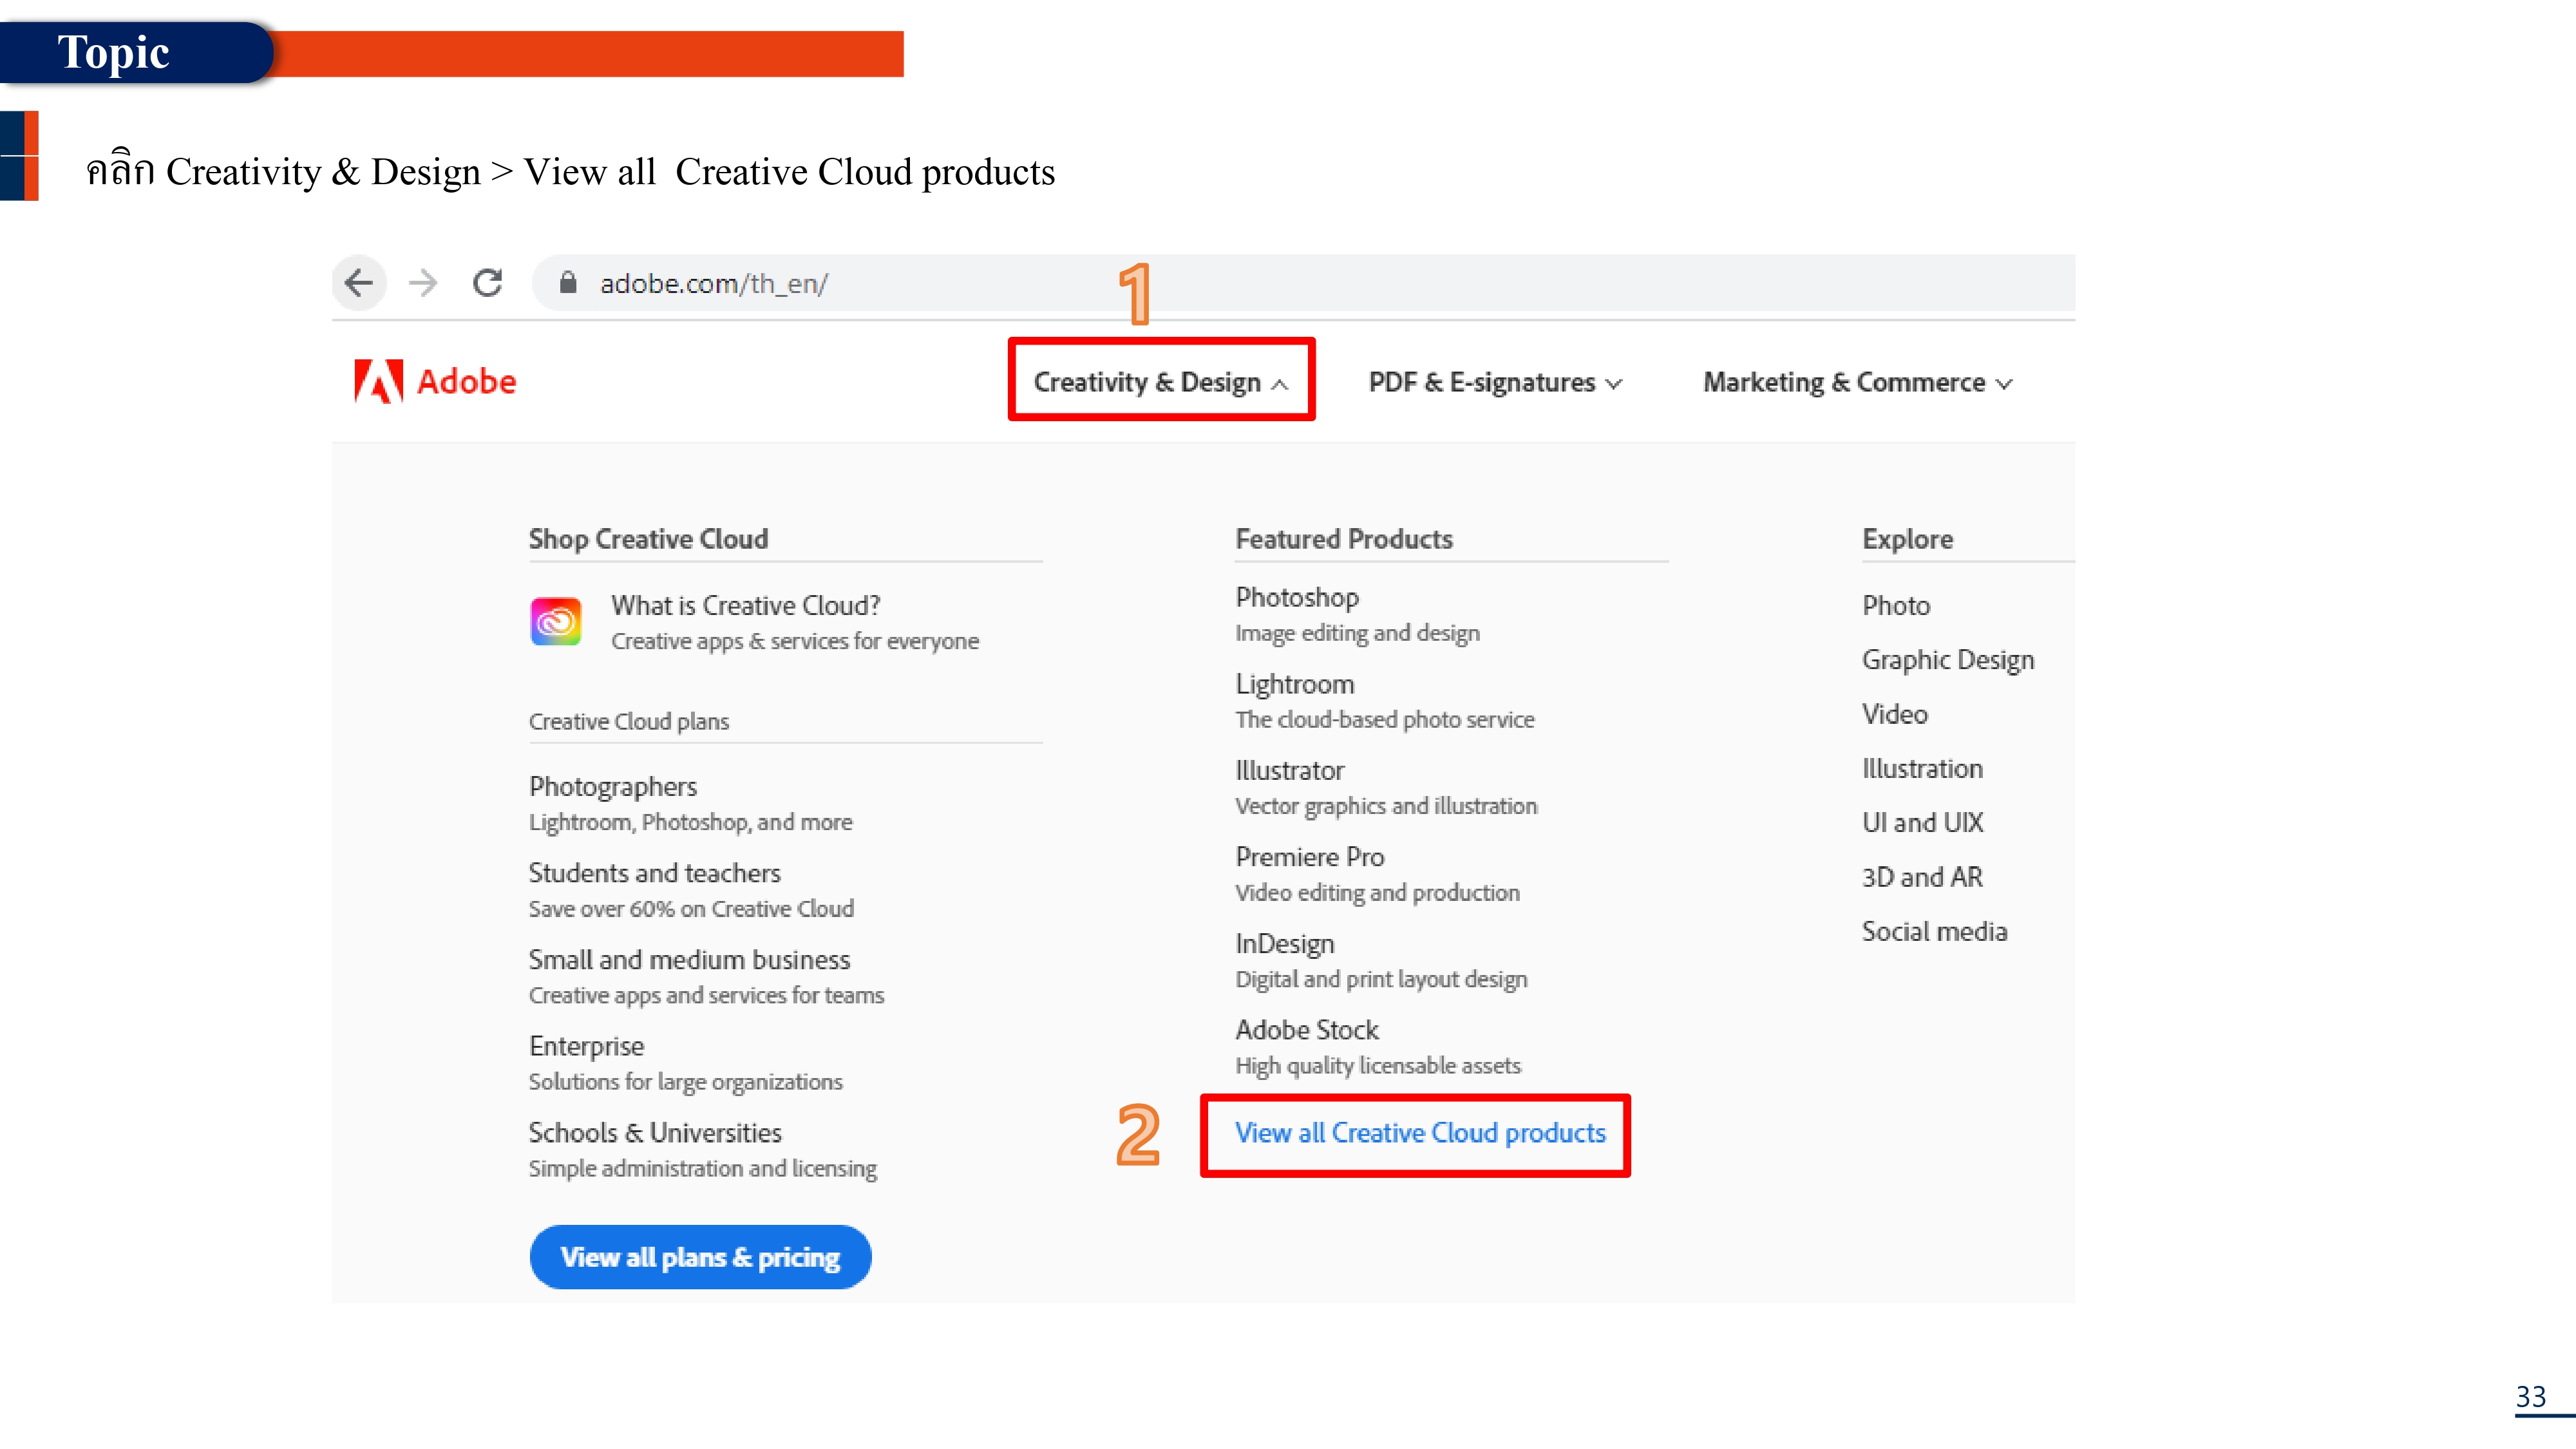Image resolution: width=2576 pixels, height=1449 pixels.
Task: Open What is Creative Cloud? link
Action: tap(745, 605)
